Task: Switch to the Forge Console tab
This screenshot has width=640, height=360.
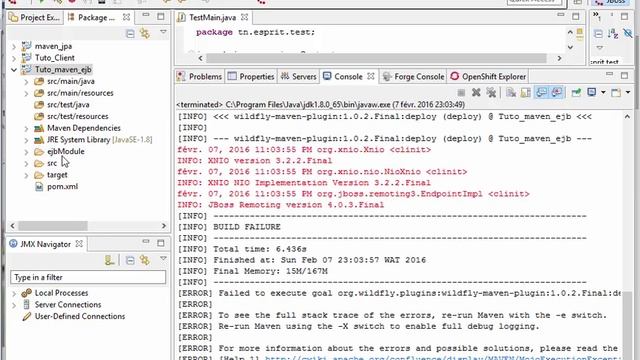Action: click(x=413, y=76)
